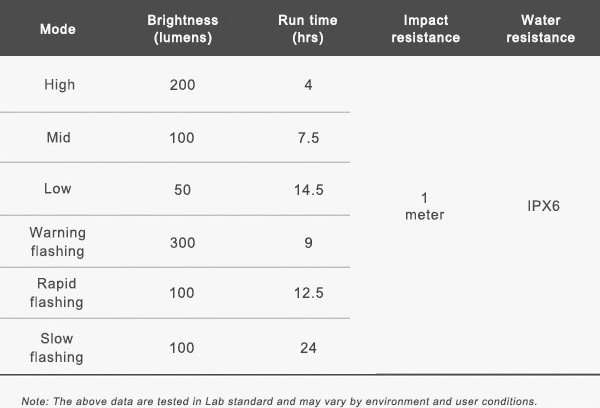Click the 7.5 hours run time
Image resolution: width=600 pixels, height=408 pixels.
308,138
